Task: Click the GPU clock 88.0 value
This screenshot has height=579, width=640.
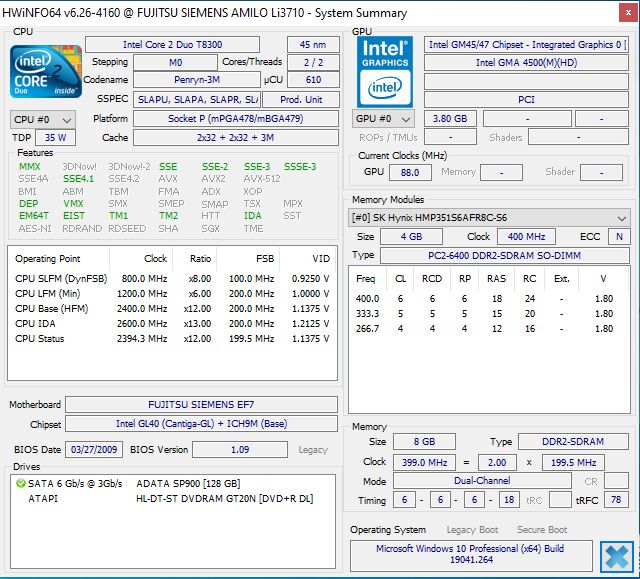Action: click(410, 172)
